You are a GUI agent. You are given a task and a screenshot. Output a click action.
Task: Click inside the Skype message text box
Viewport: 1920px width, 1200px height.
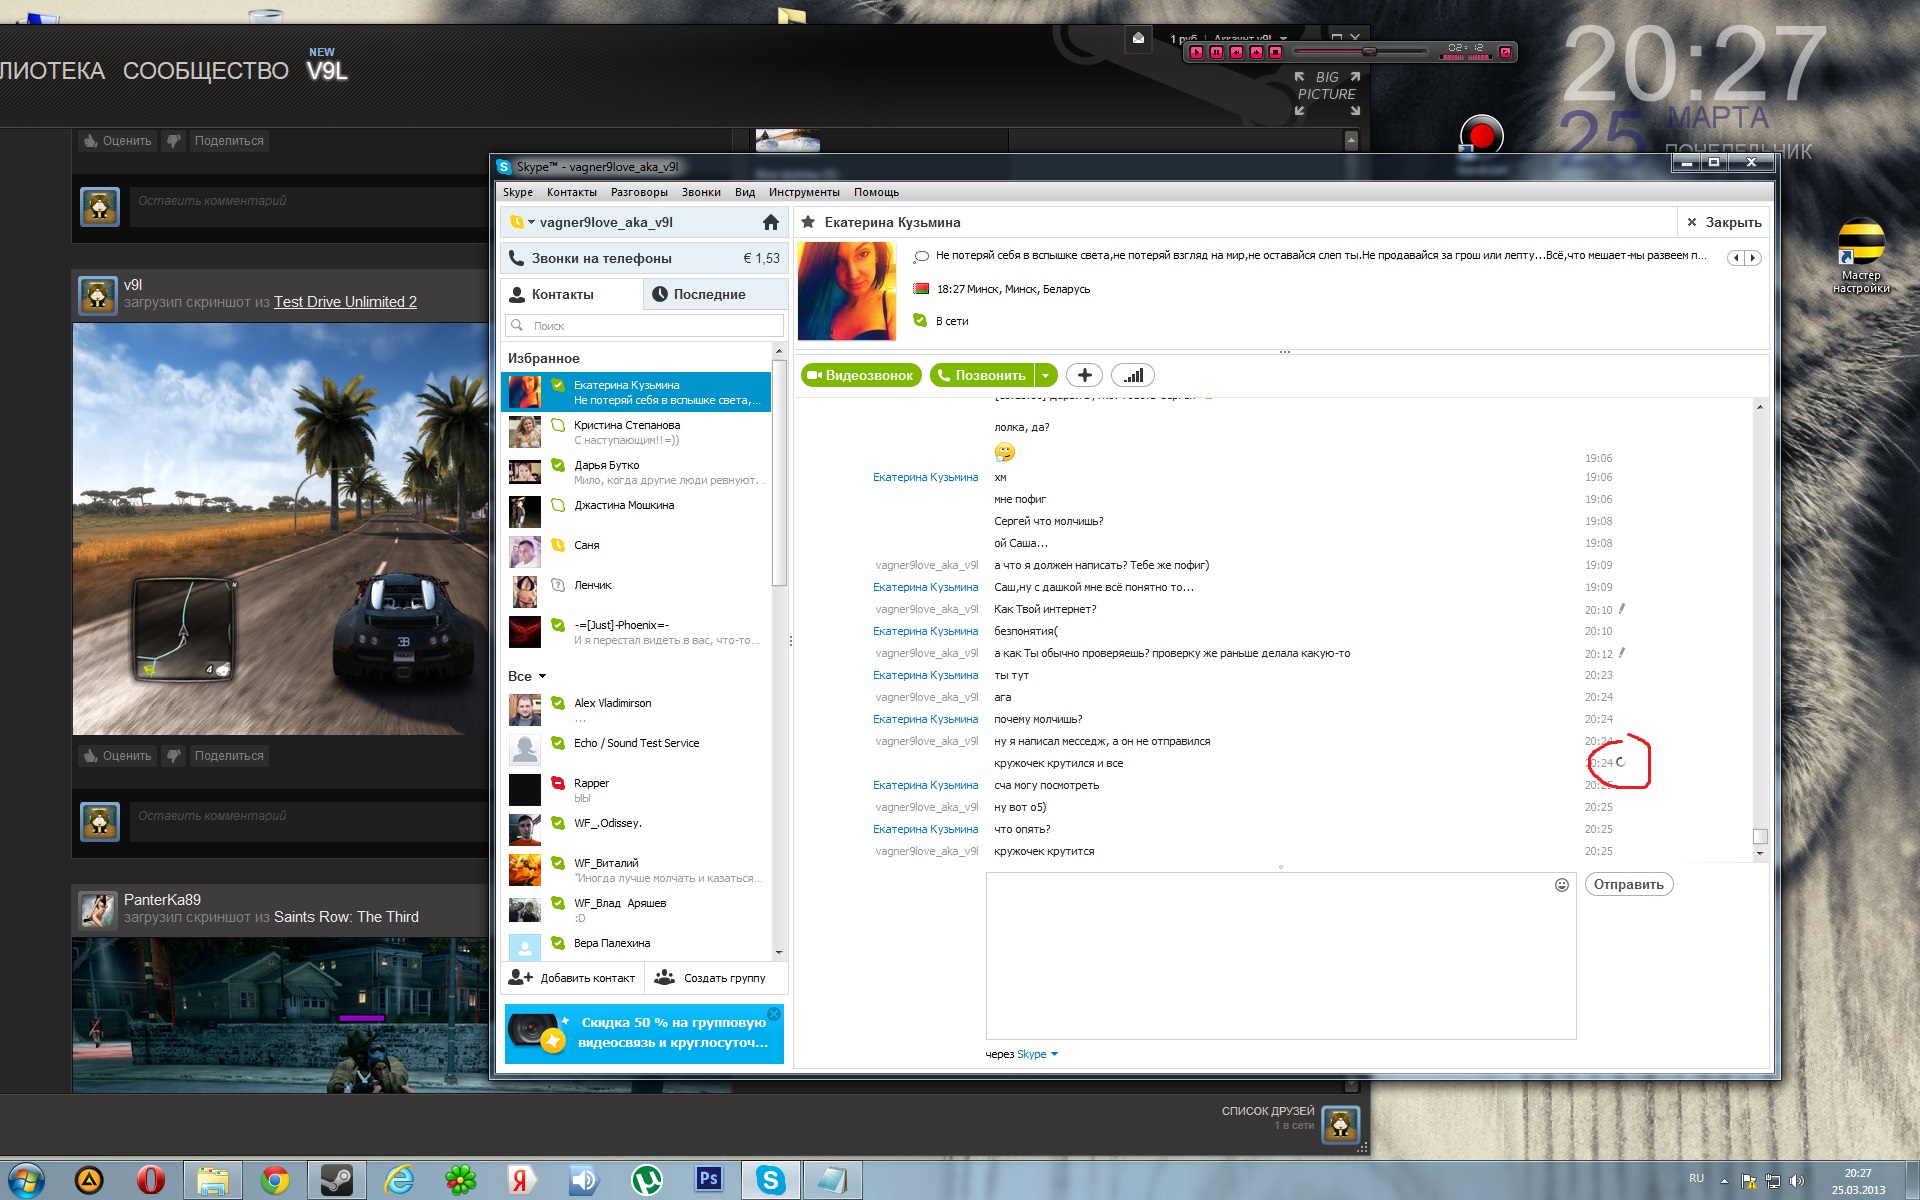click(x=1281, y=955)
